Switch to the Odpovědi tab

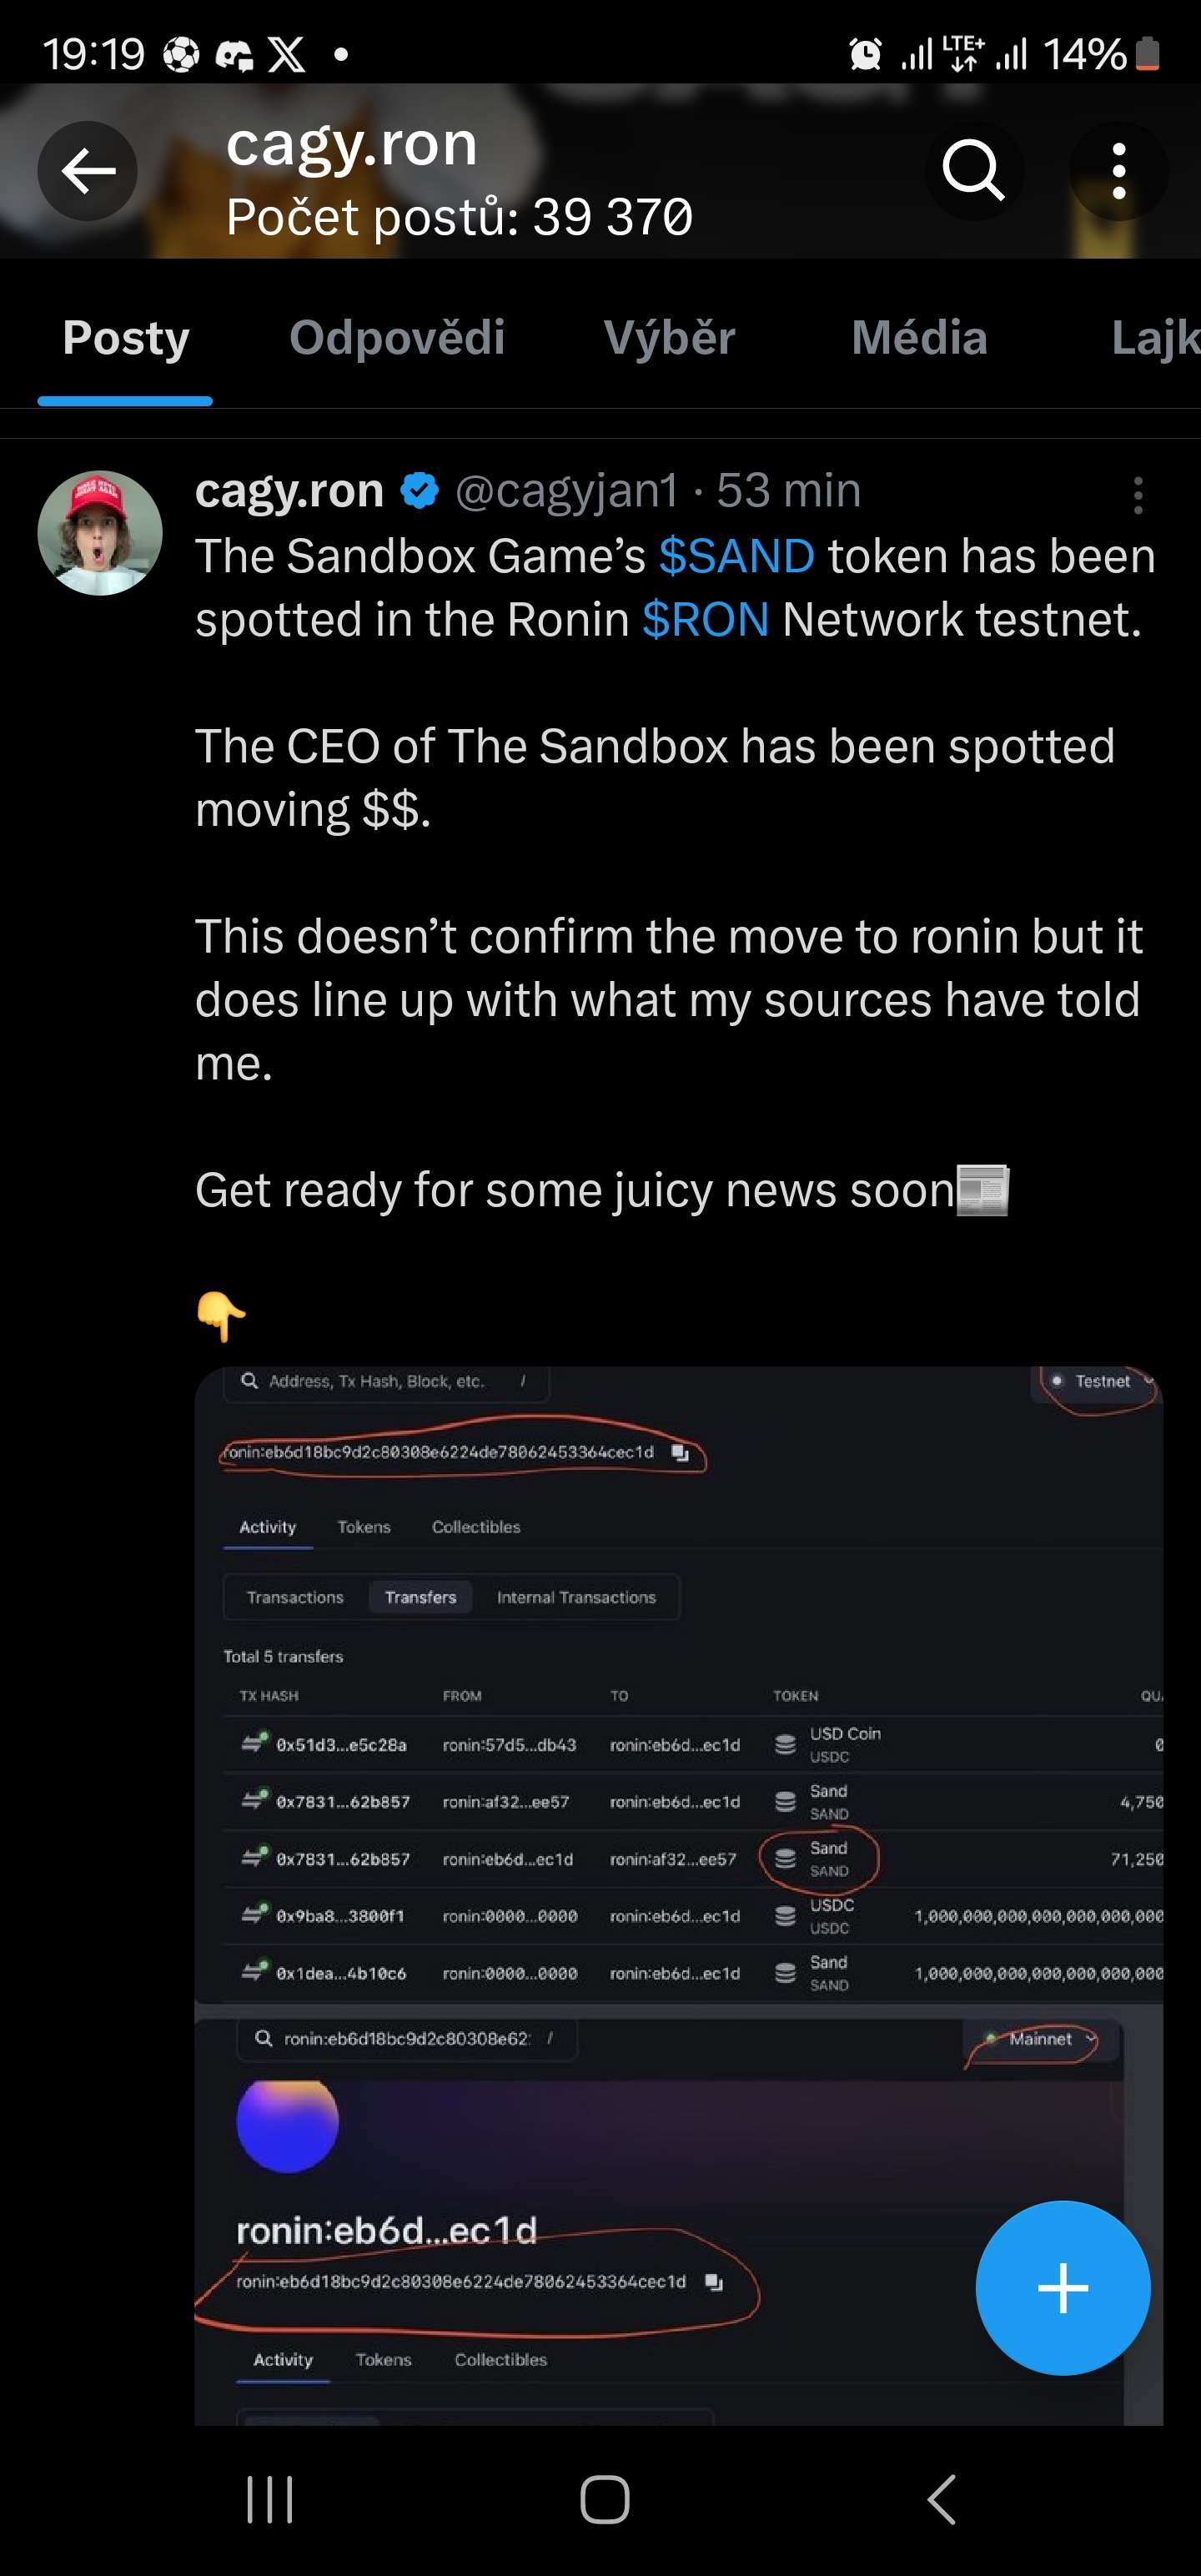coord(397,338)
